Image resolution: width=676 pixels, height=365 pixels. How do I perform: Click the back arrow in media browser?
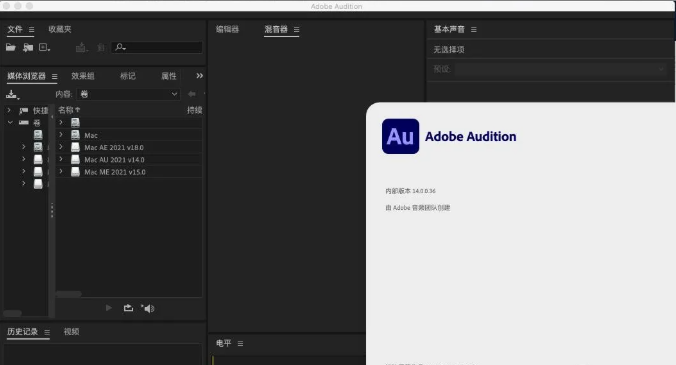point(192,94)
